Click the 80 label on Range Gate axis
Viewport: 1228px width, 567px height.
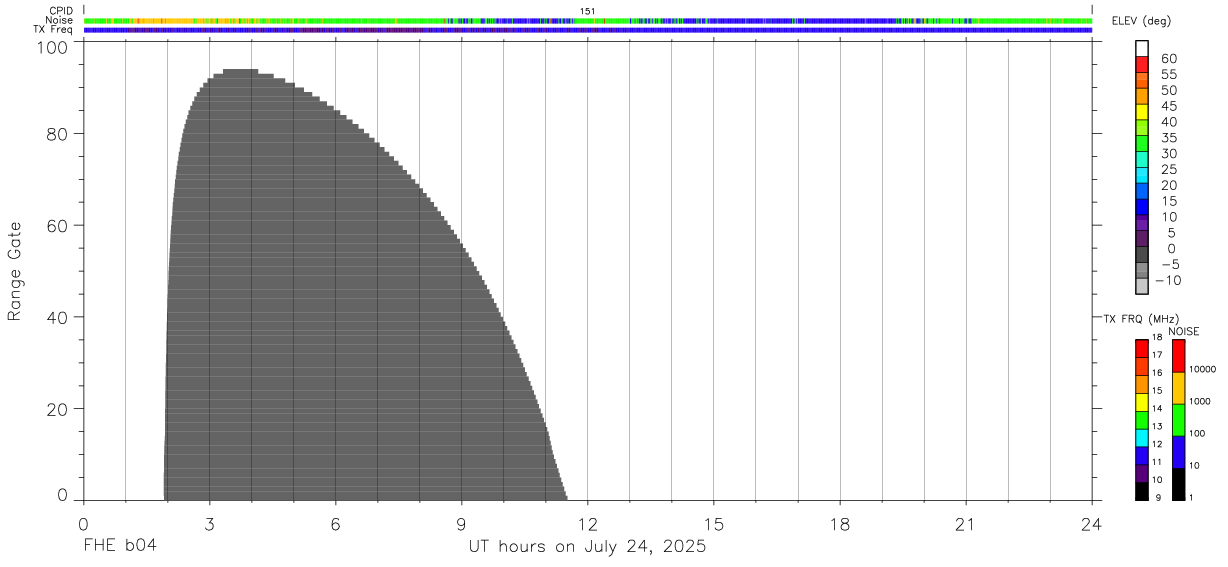pyautogui.click(x=59, y=134)
